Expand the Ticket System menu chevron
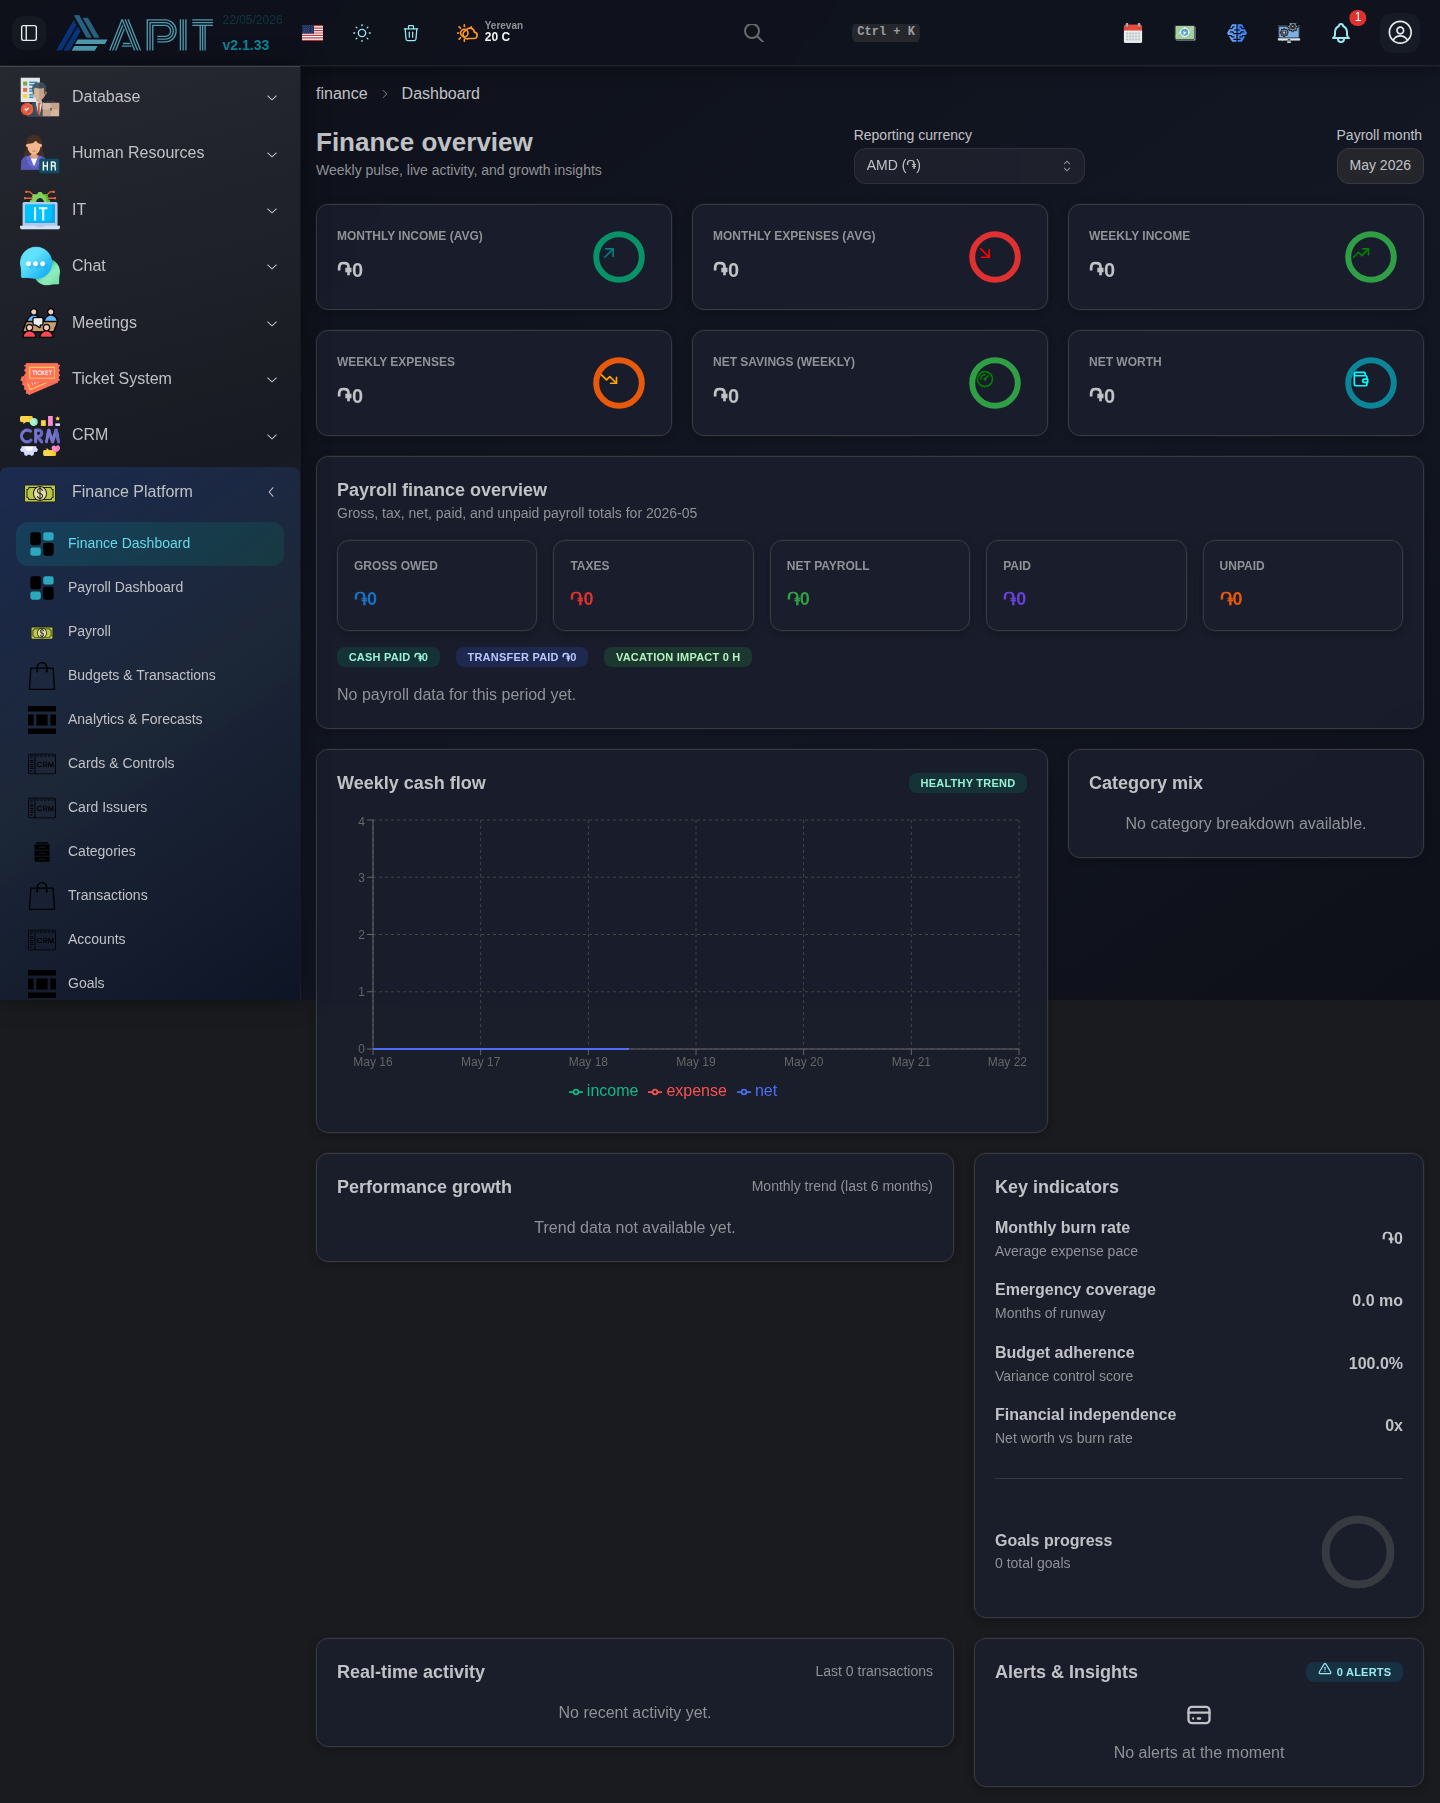 click(272, 380)
